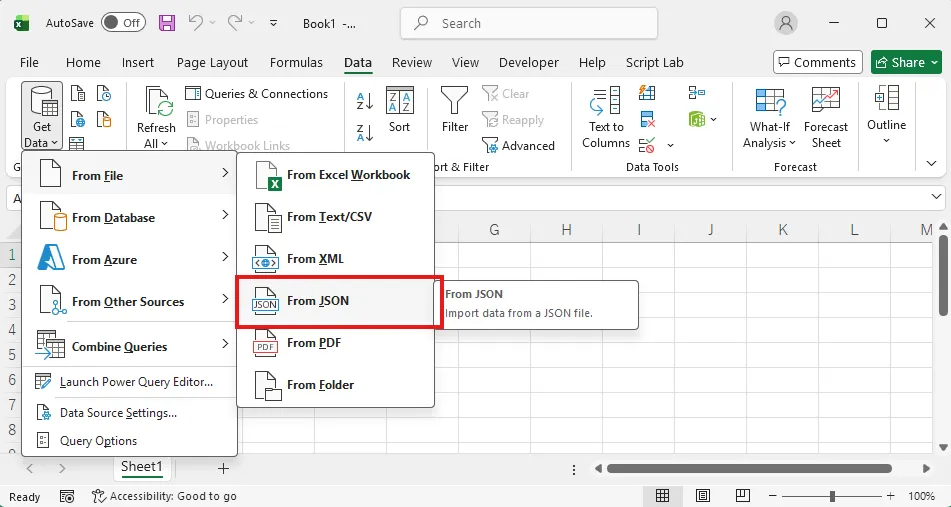Click the zoom slider handle
The height and width of the screenshot is (507, 951).
click(x=833, y=496)
